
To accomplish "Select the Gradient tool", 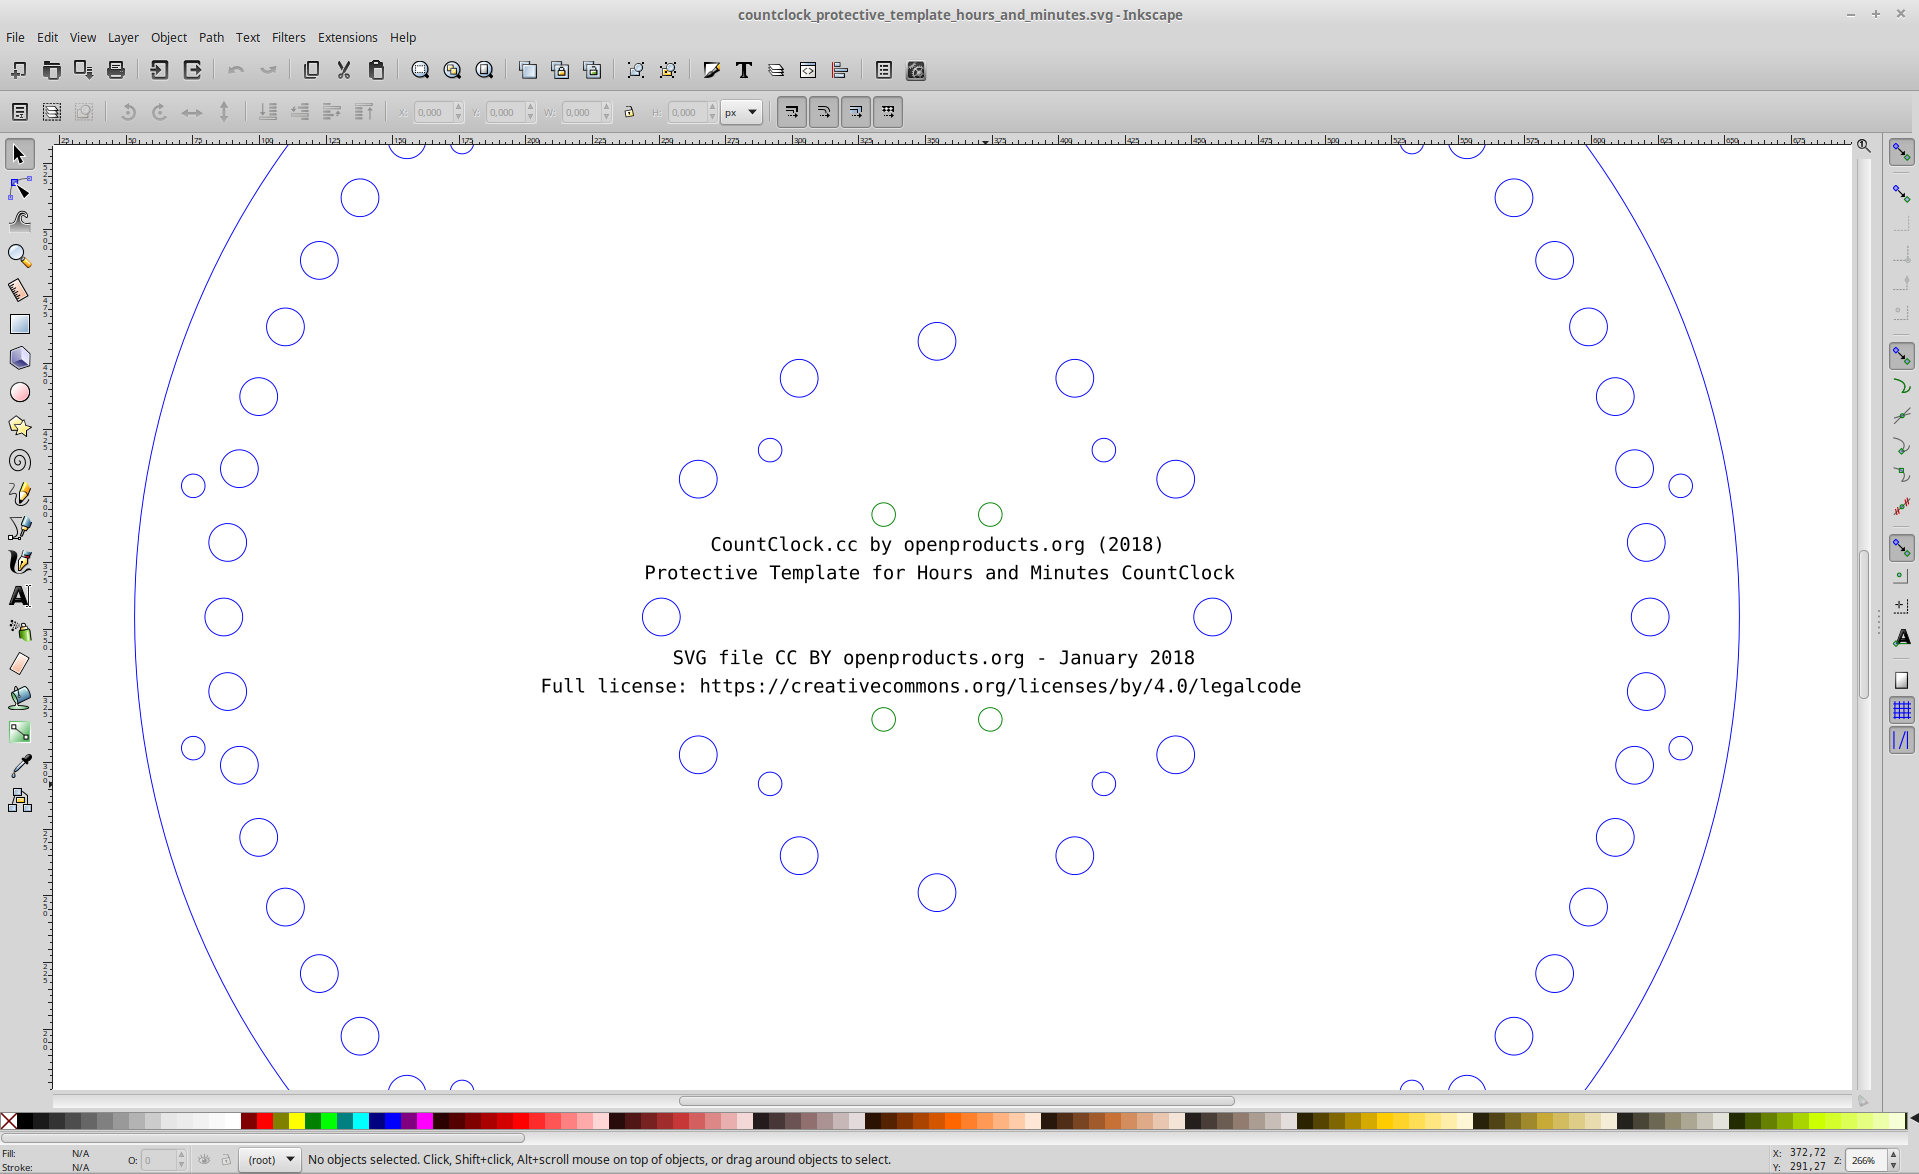I will tap(19, 732).
